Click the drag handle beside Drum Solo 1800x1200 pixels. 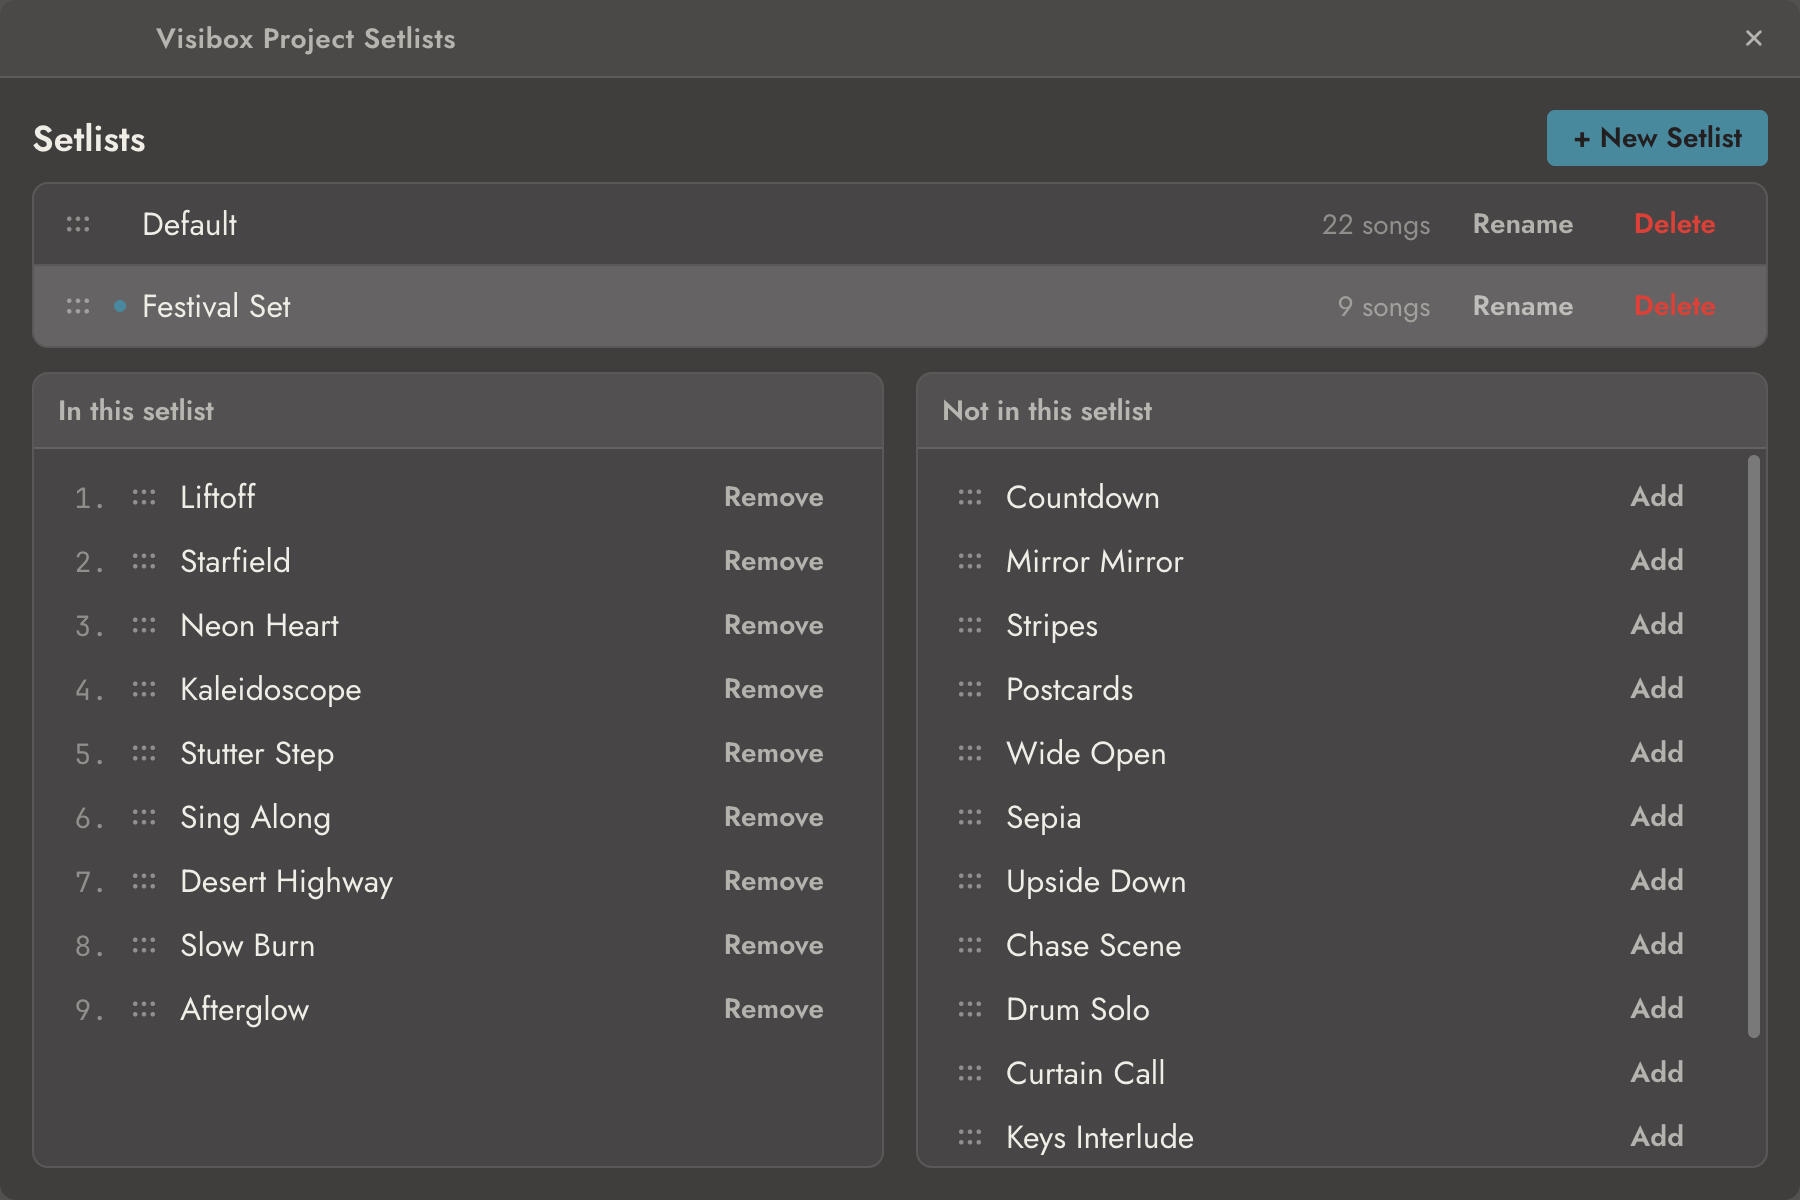tap(970, 1009)
